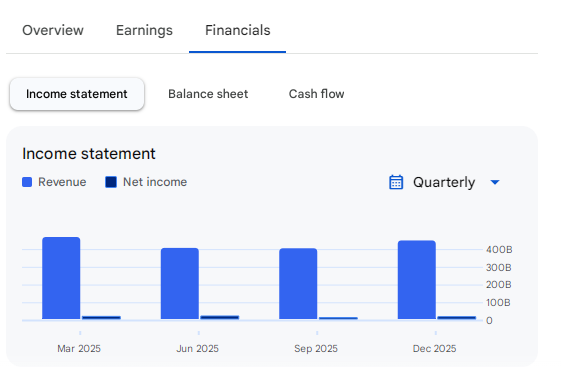This screenshot has height=374, width=561.
Task: Click the Revenue legend color swatch
Action: [27, 182]
